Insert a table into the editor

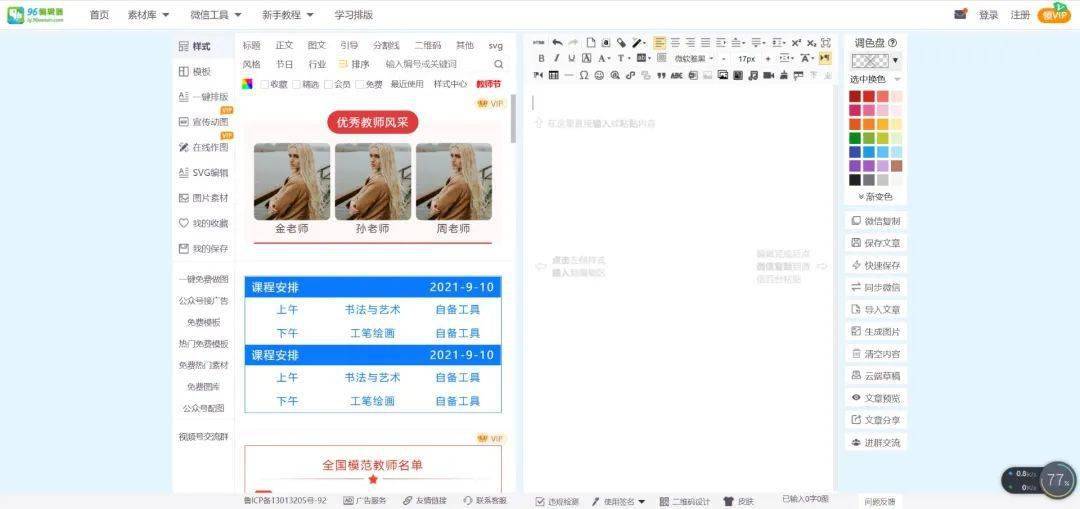tap(554, 75)
